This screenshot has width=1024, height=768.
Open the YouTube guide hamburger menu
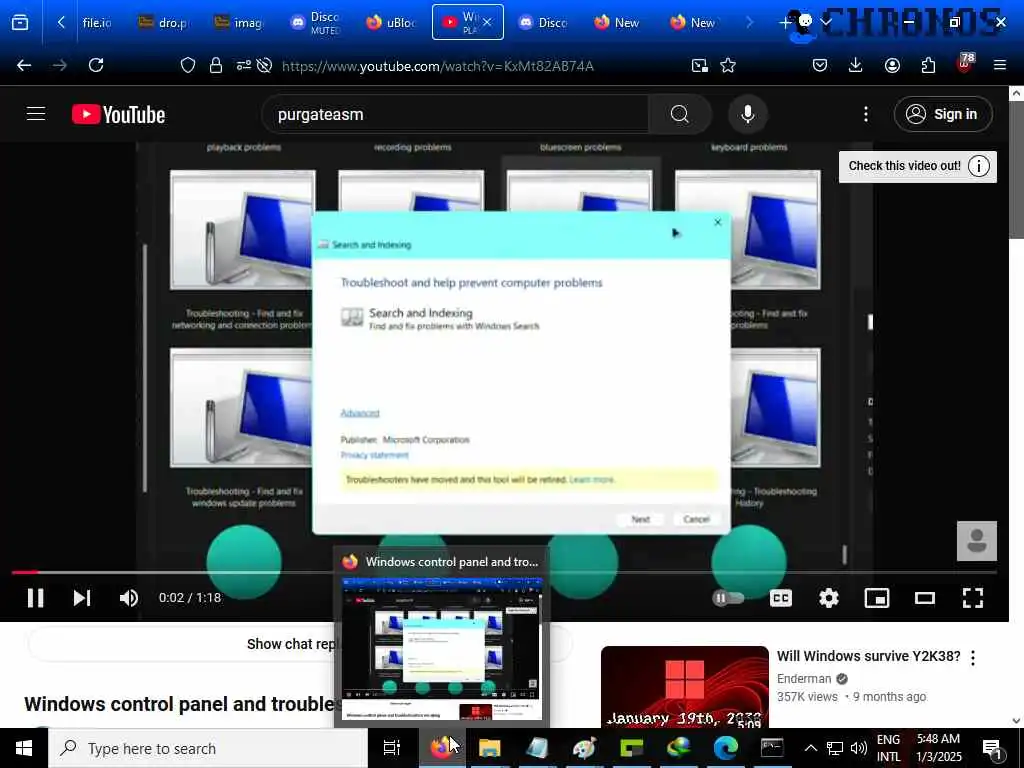(36, 114)
